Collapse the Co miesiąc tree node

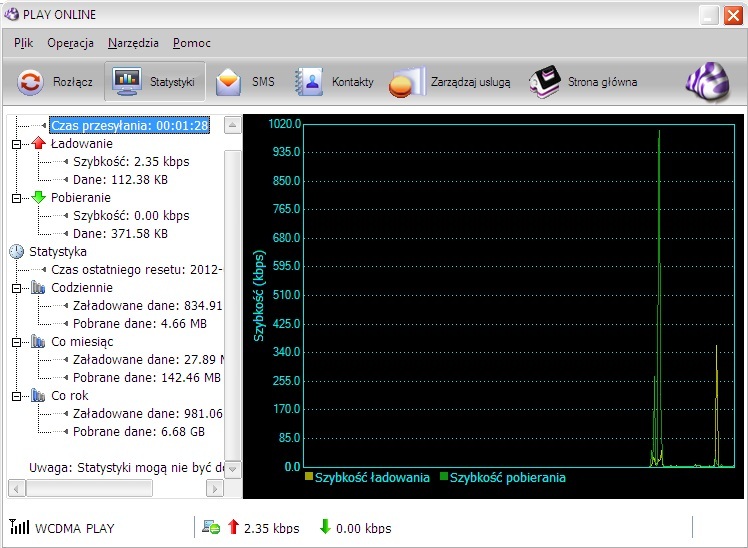(17, 342)
